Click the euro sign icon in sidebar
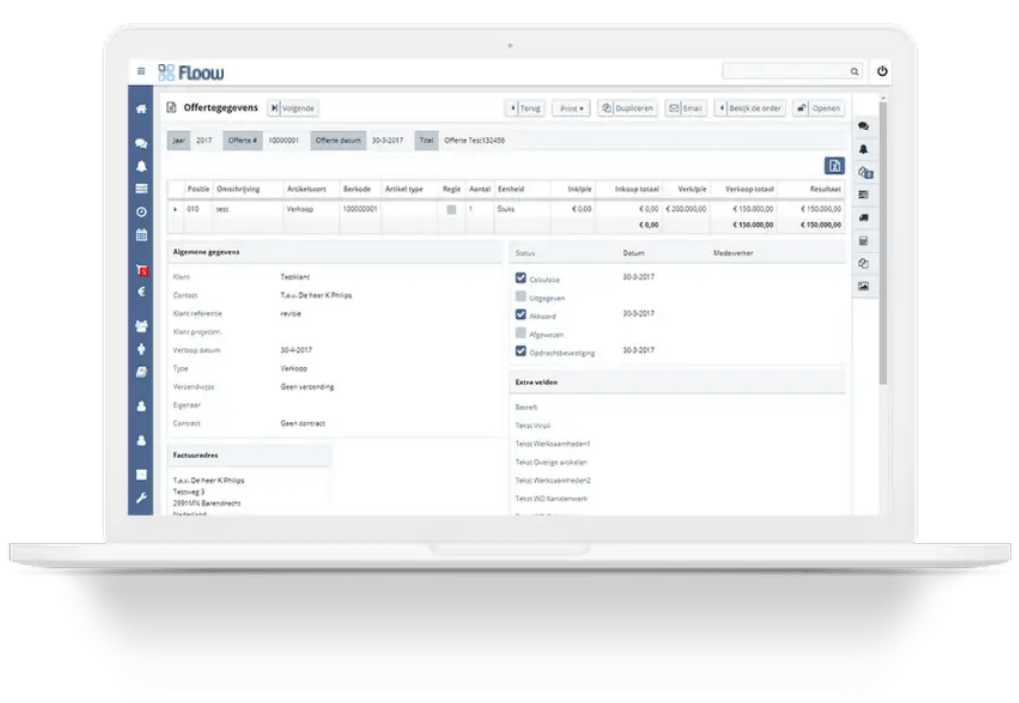The height and width of the screenshot is (703, 1019). point(141,293)
